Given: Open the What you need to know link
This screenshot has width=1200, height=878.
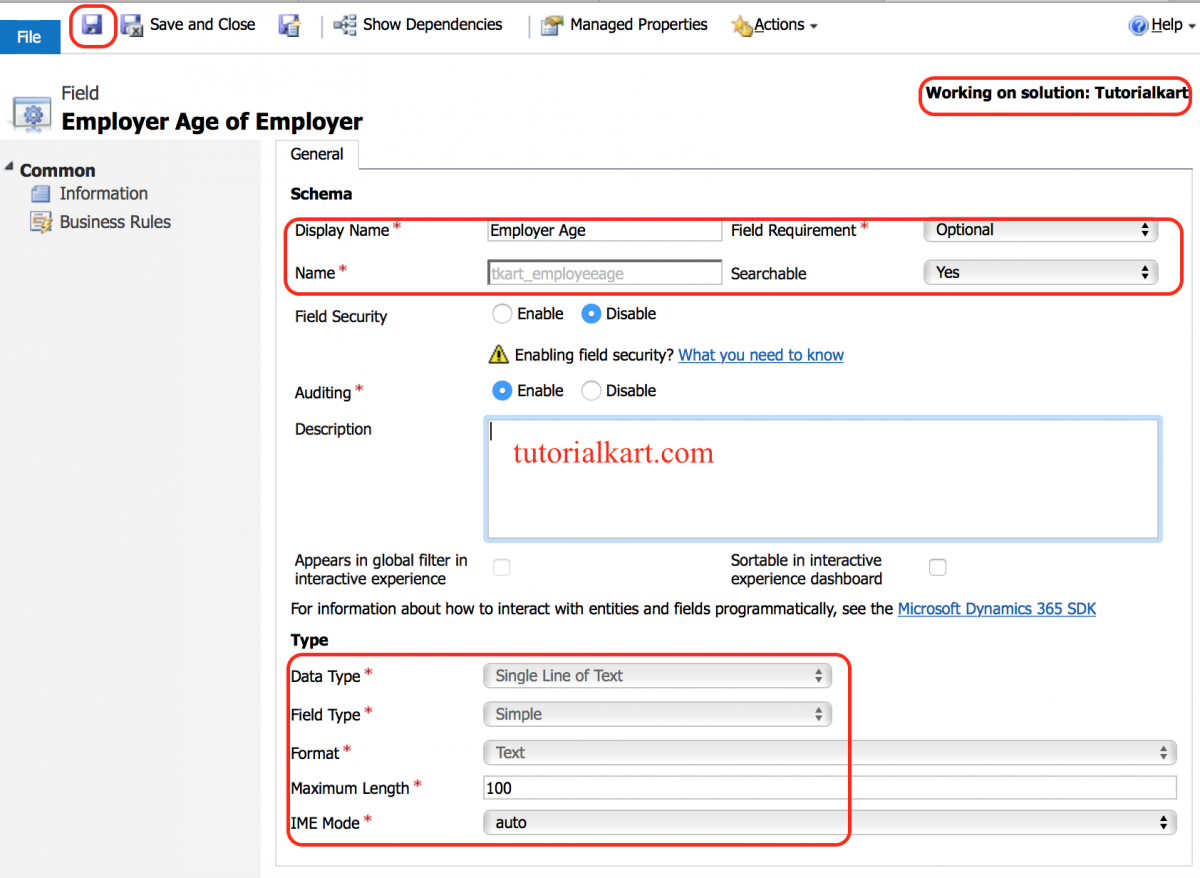Looking at the screenshot, I should click(x=761, y=354).
